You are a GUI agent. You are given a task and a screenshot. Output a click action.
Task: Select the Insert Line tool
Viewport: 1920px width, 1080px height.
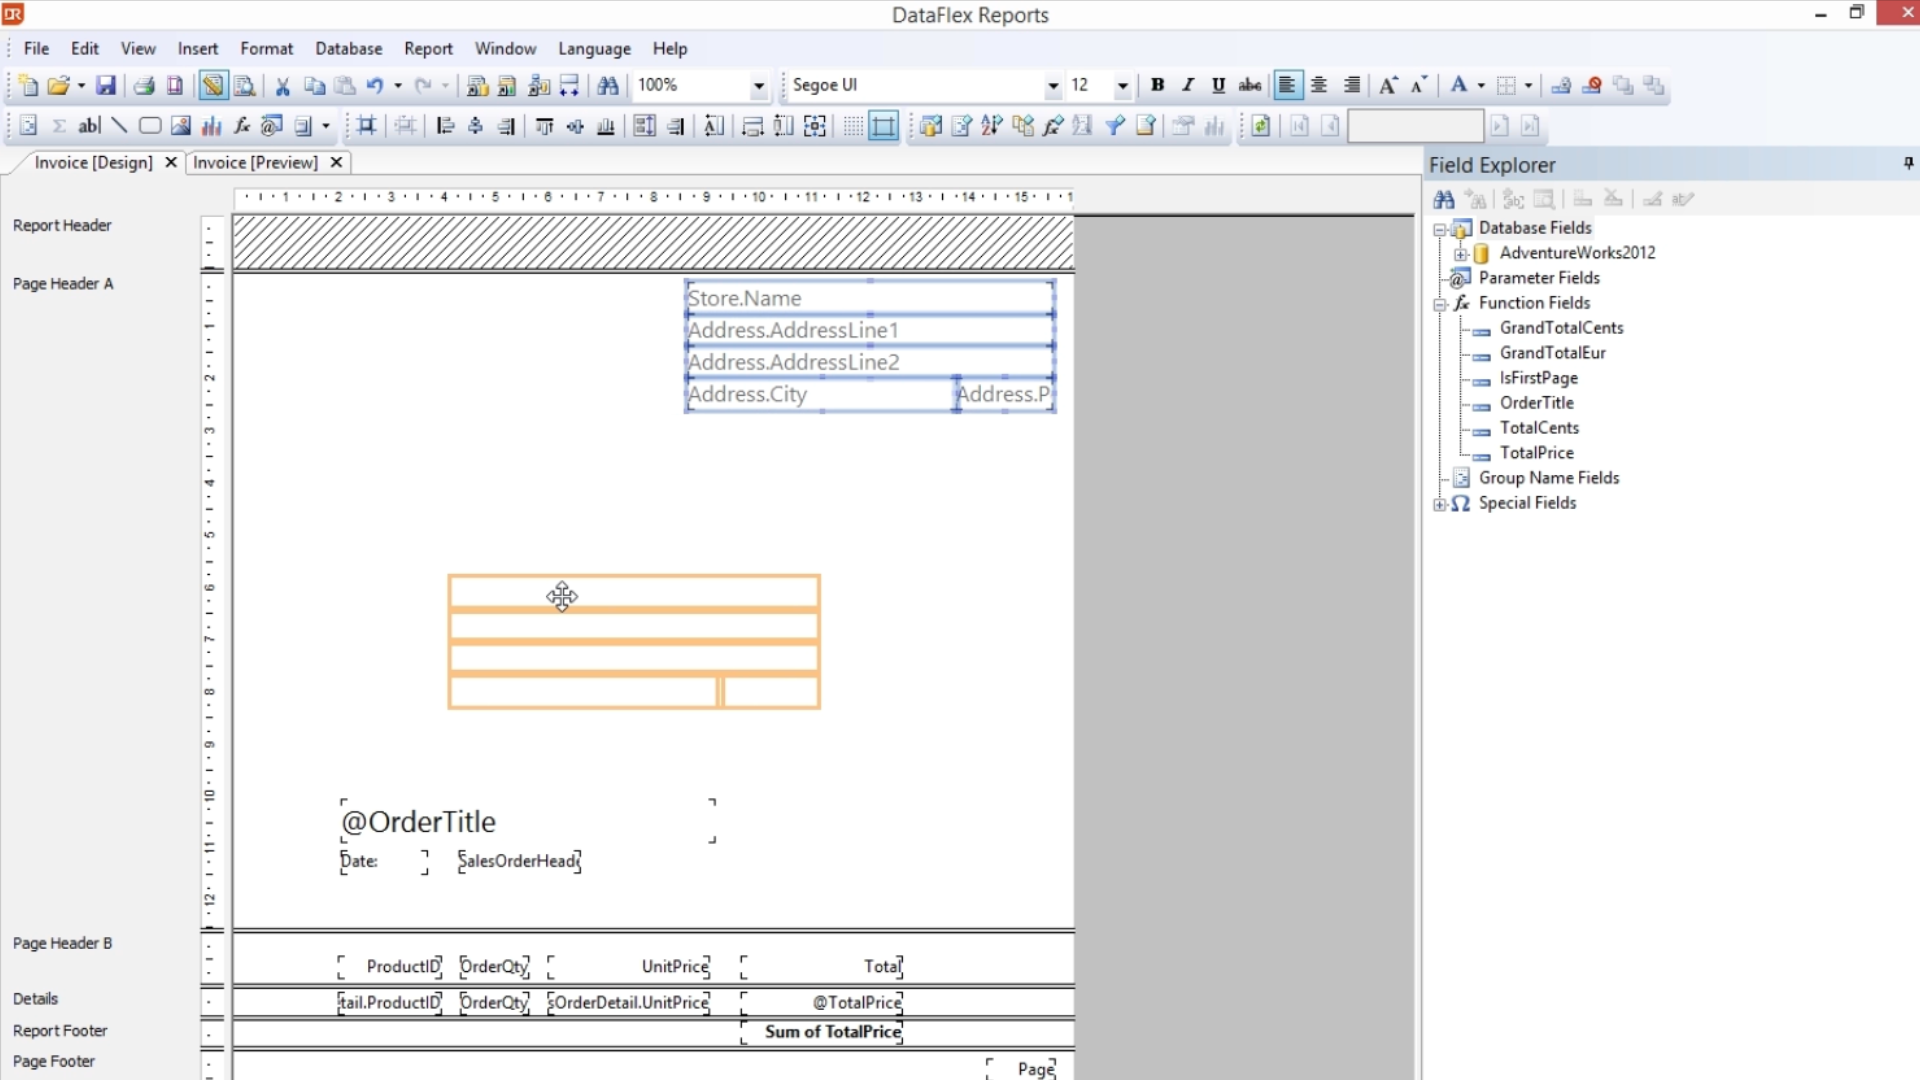point(119,126)
